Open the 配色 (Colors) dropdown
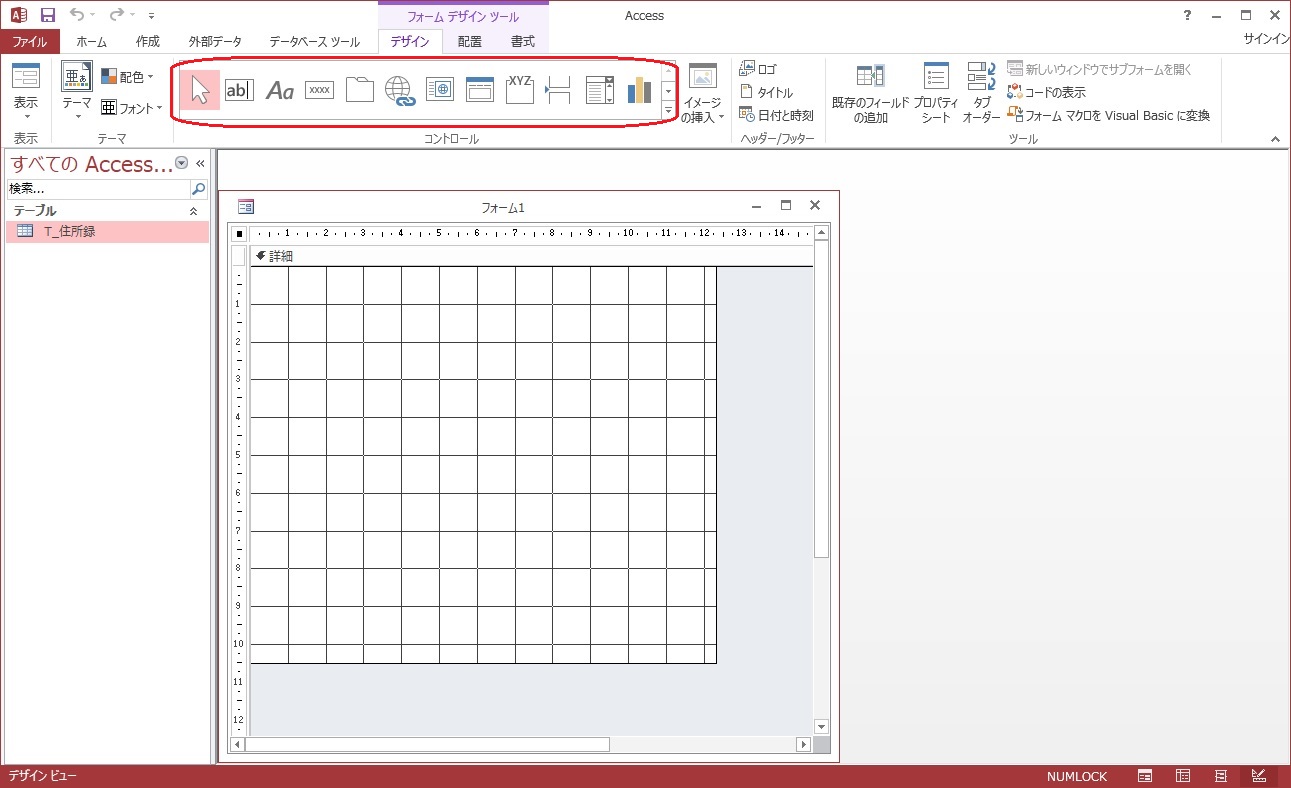1291x788 pixels. (128, 77)
